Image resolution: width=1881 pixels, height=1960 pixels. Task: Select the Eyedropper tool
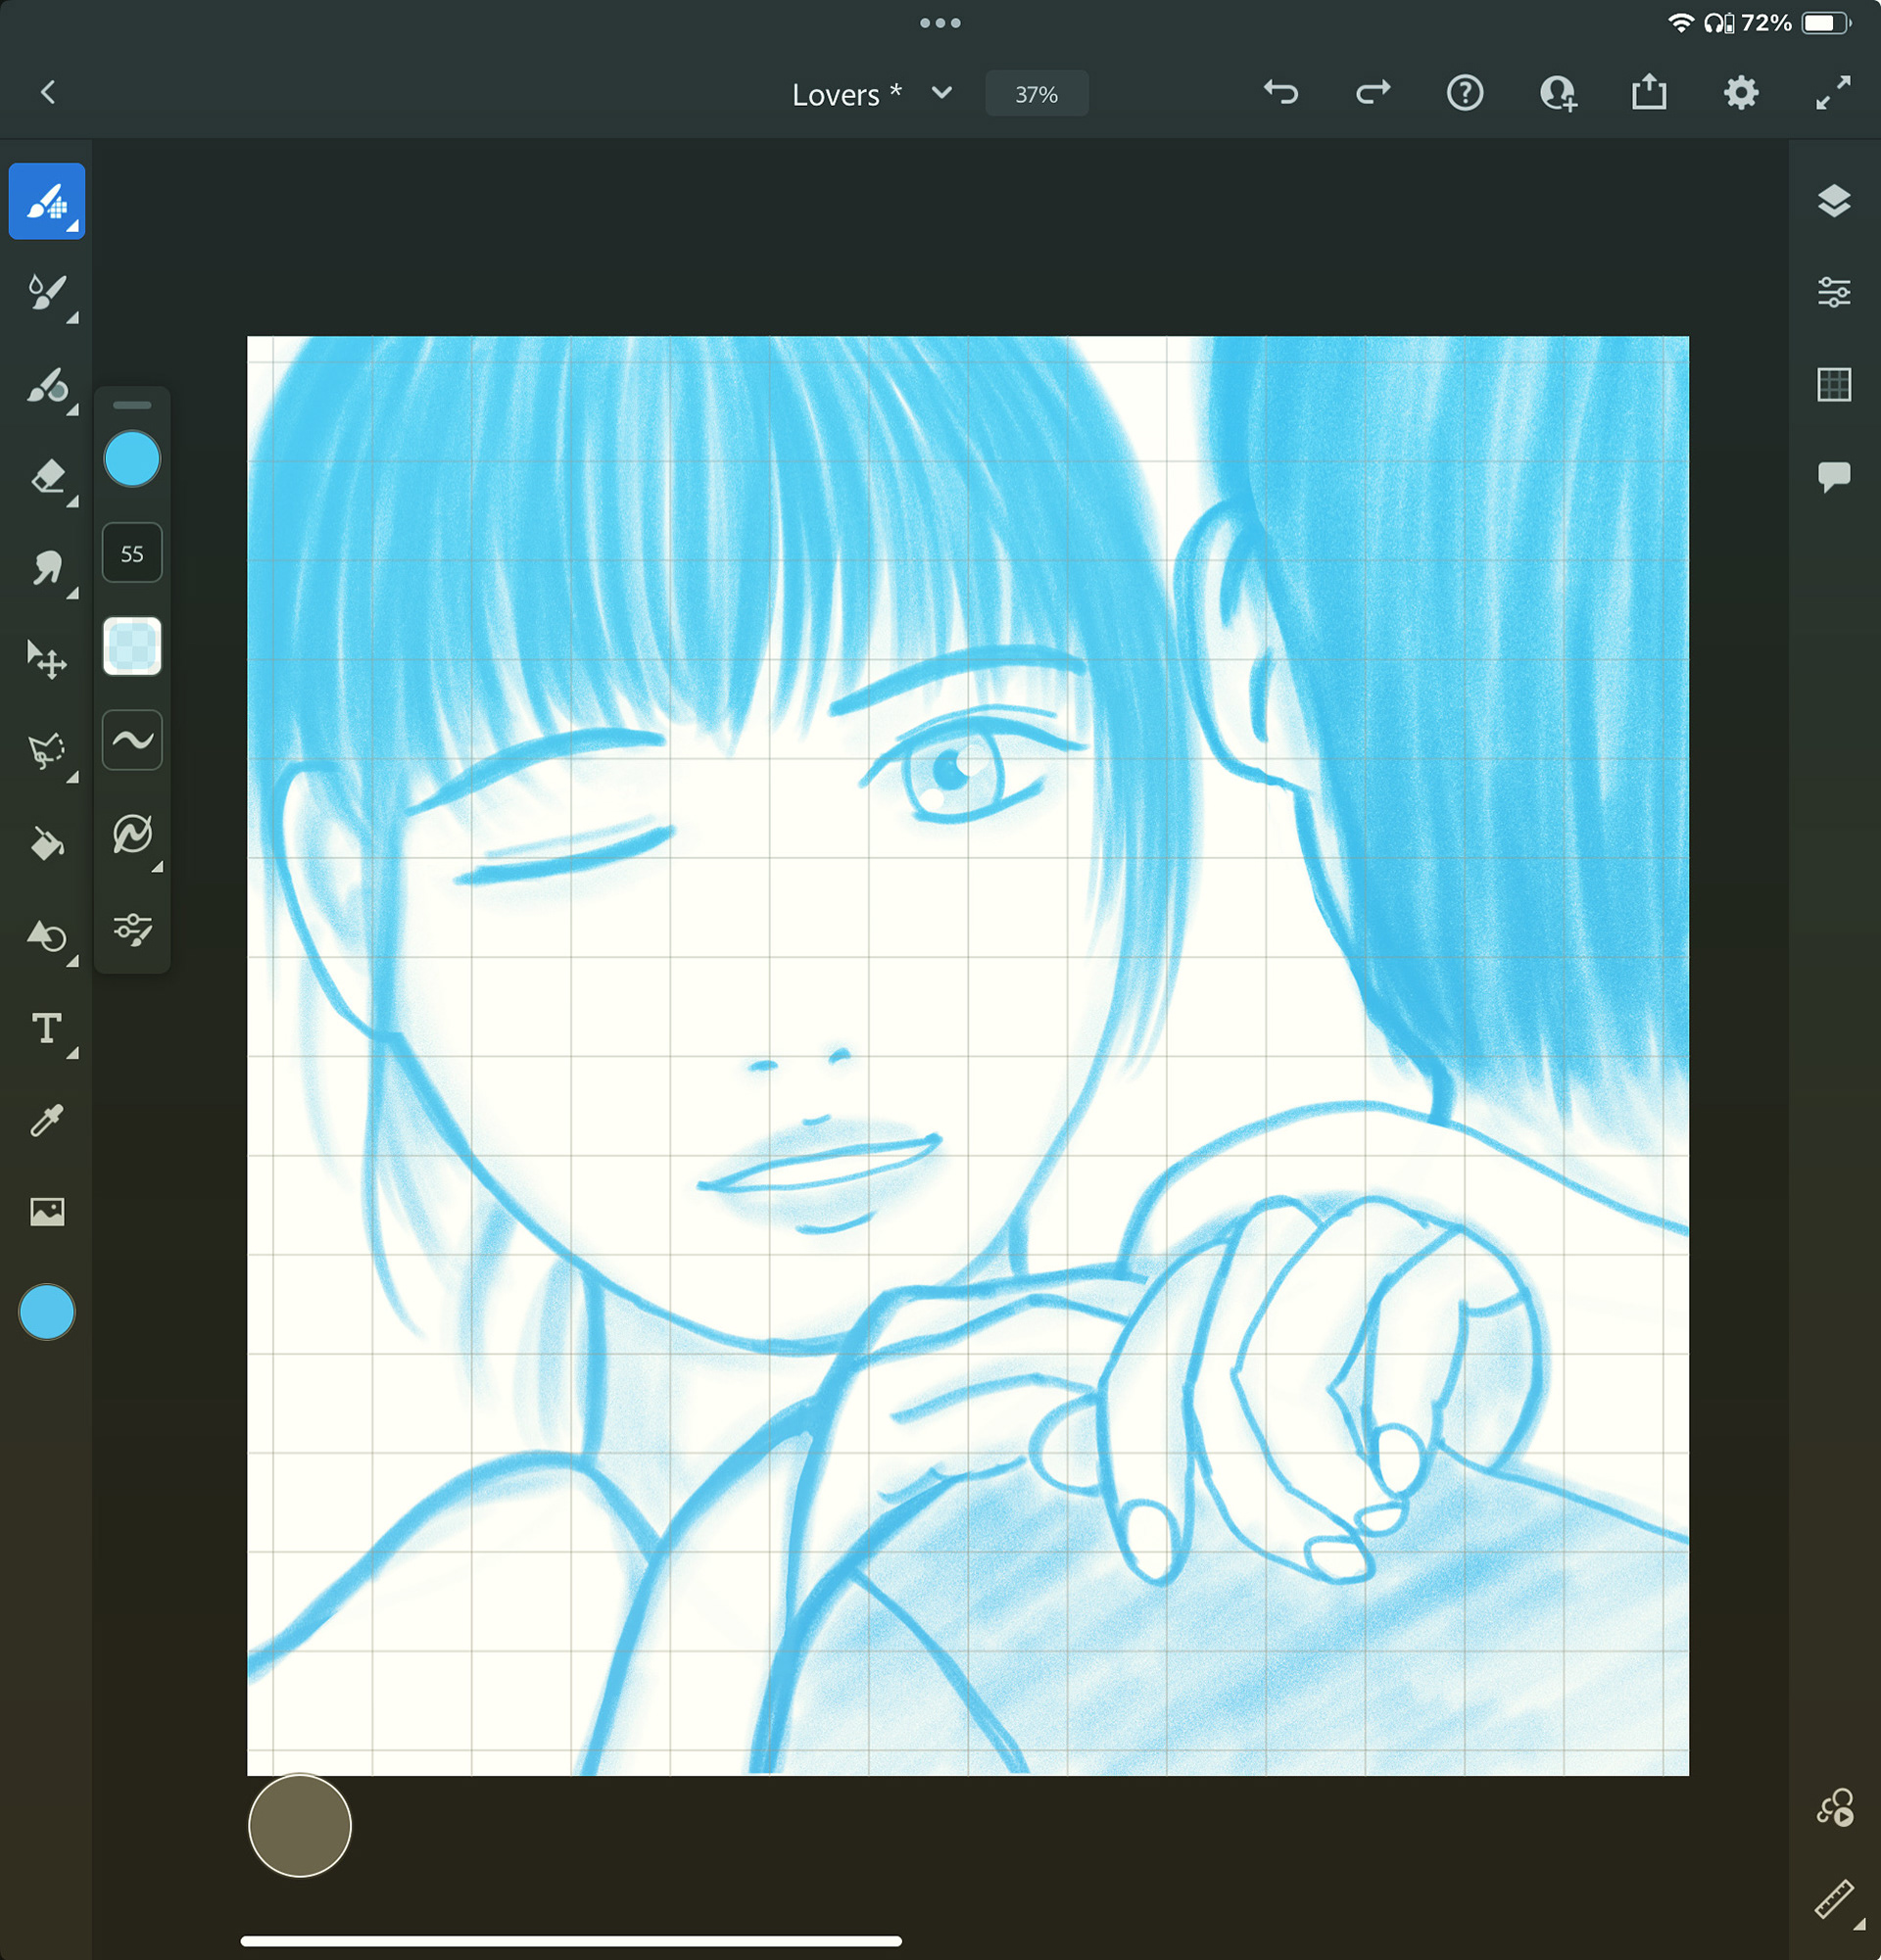pos(47,1120)
